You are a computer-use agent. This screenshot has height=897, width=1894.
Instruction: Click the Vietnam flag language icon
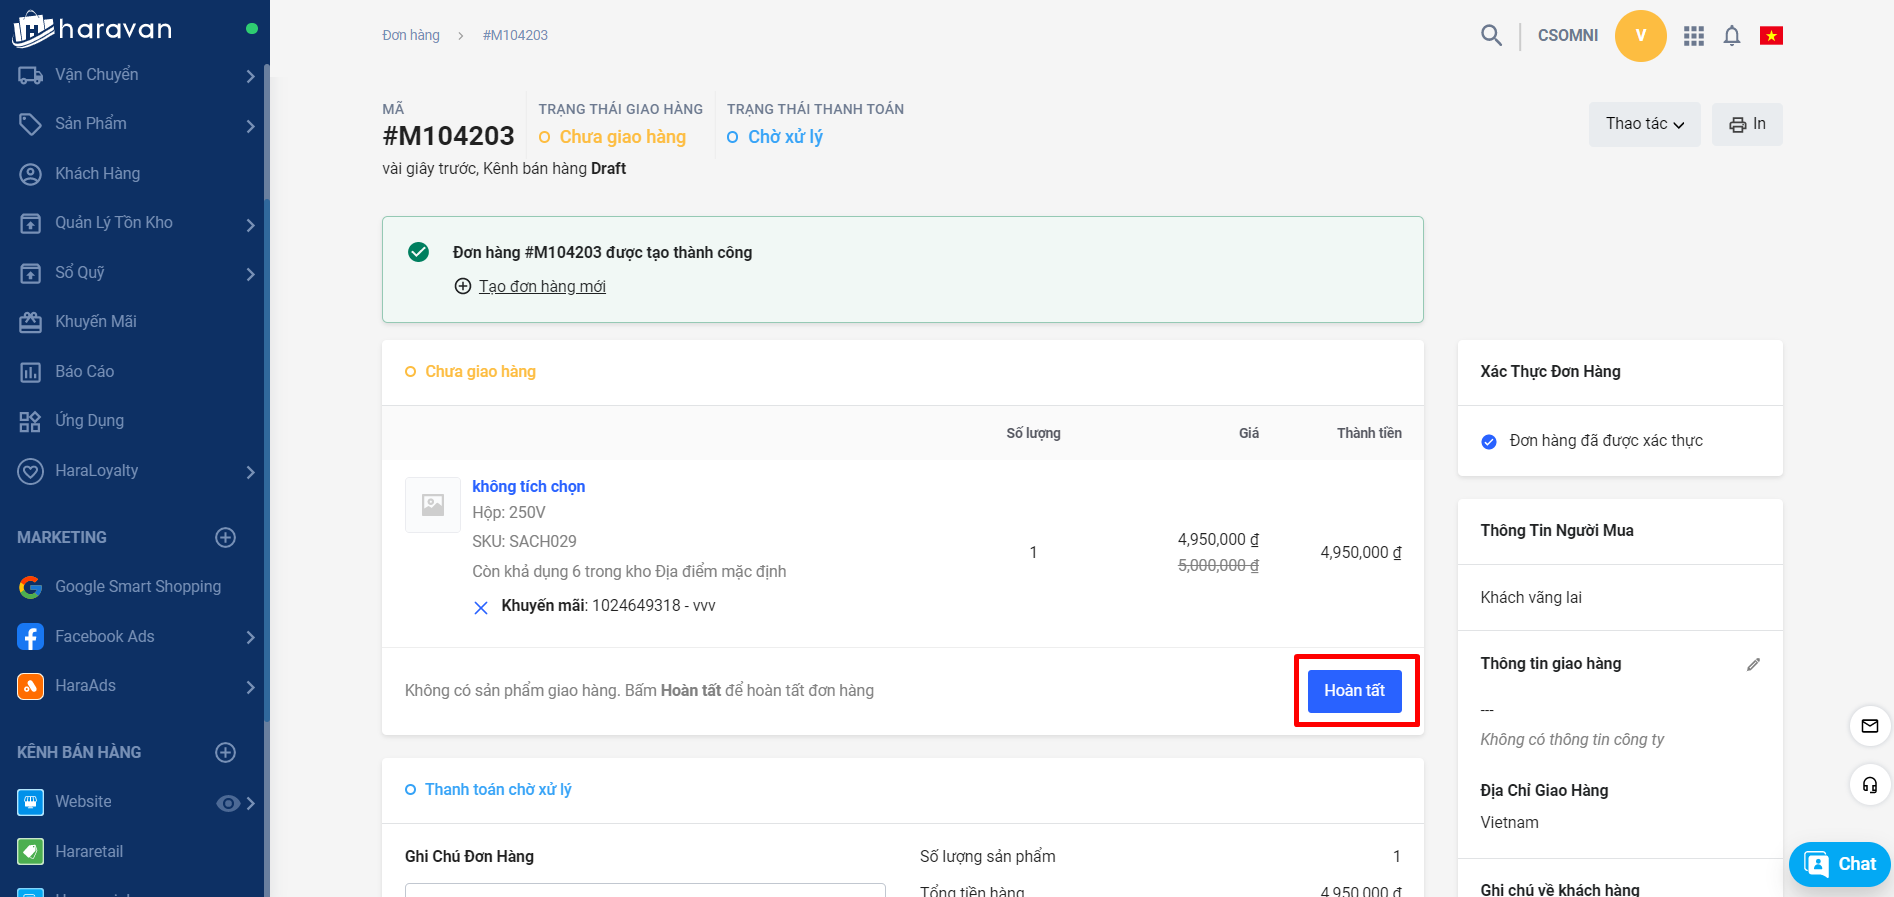1771,36
